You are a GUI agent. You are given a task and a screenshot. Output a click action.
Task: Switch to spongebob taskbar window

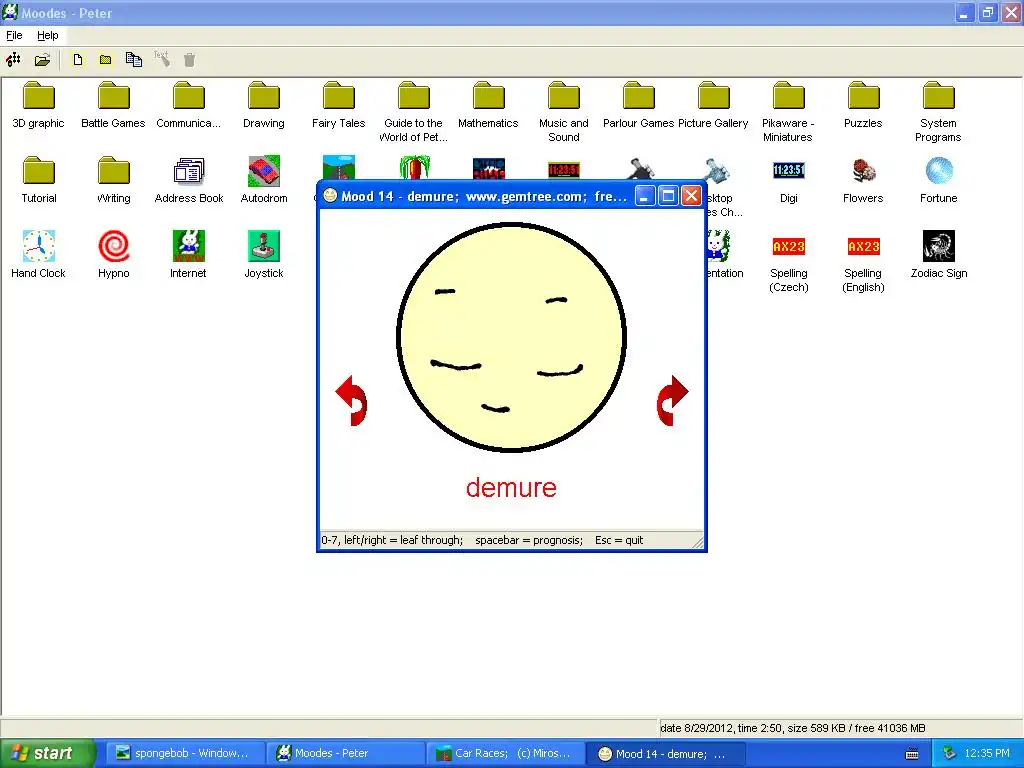click(185, 753)
